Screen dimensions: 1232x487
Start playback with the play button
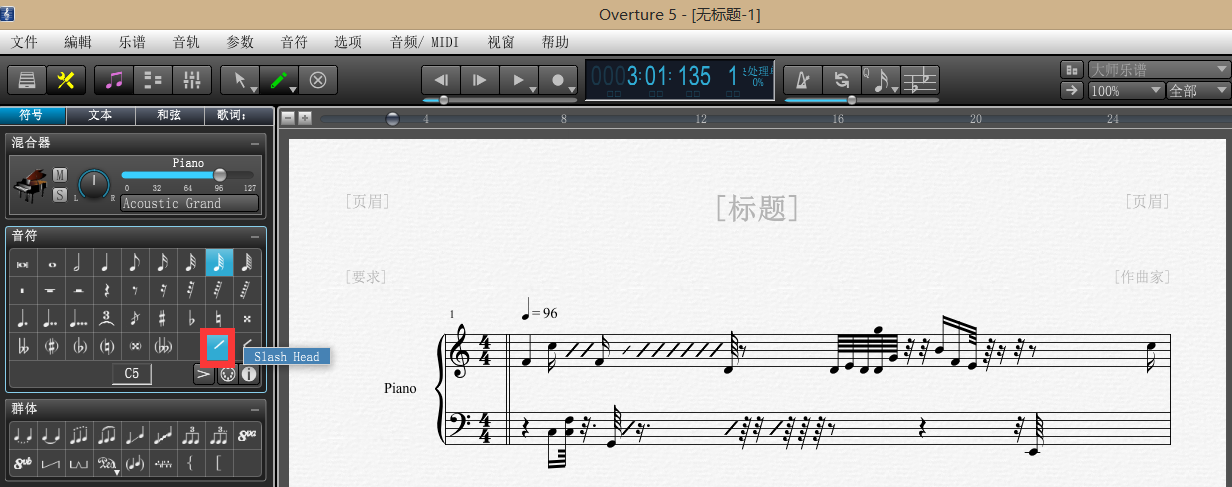(x=519, y=80)
